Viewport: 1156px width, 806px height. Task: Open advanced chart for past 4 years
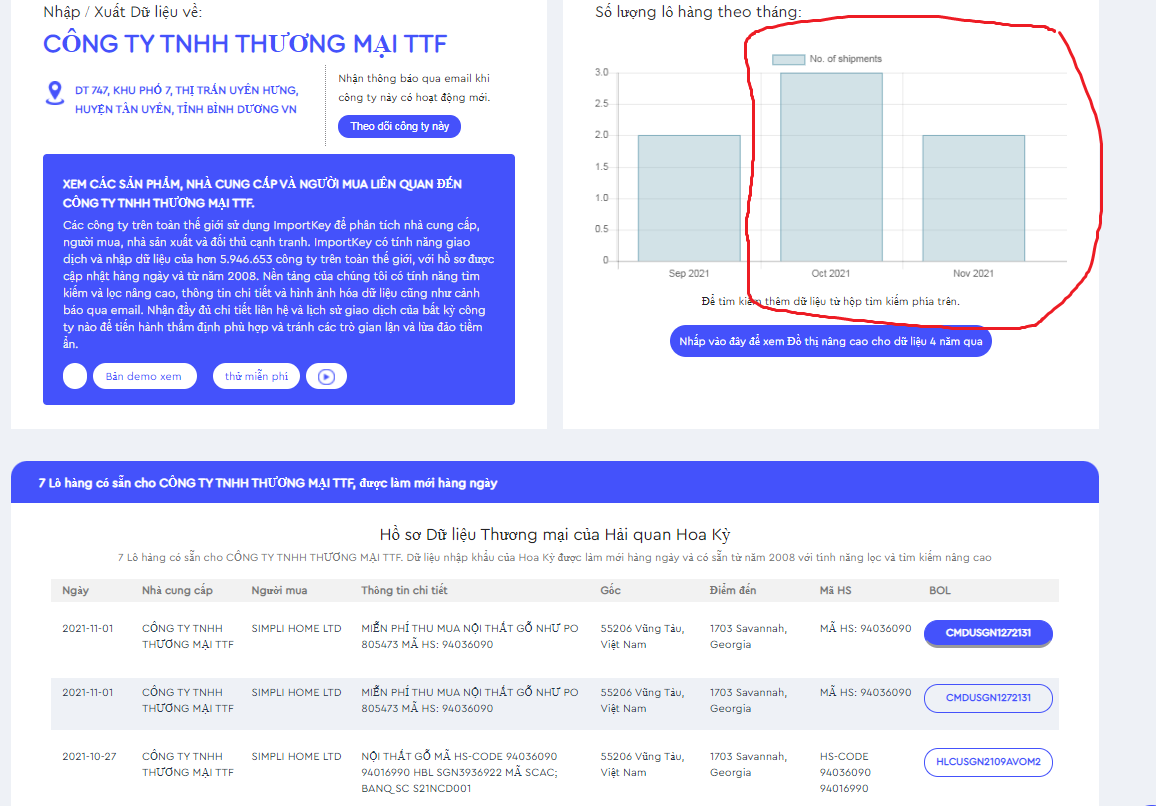click(830, 341)
